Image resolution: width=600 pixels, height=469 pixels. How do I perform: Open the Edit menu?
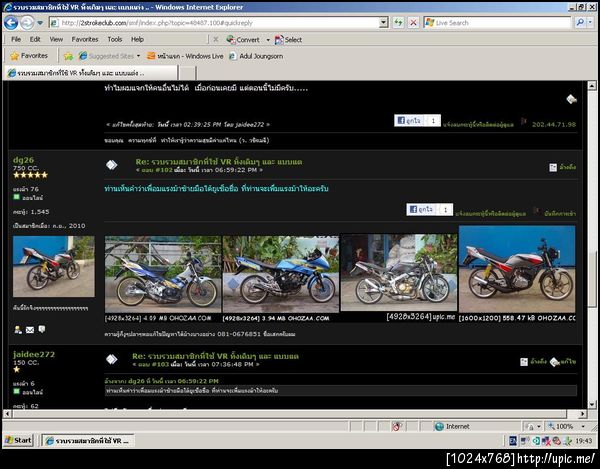[35, 39]
